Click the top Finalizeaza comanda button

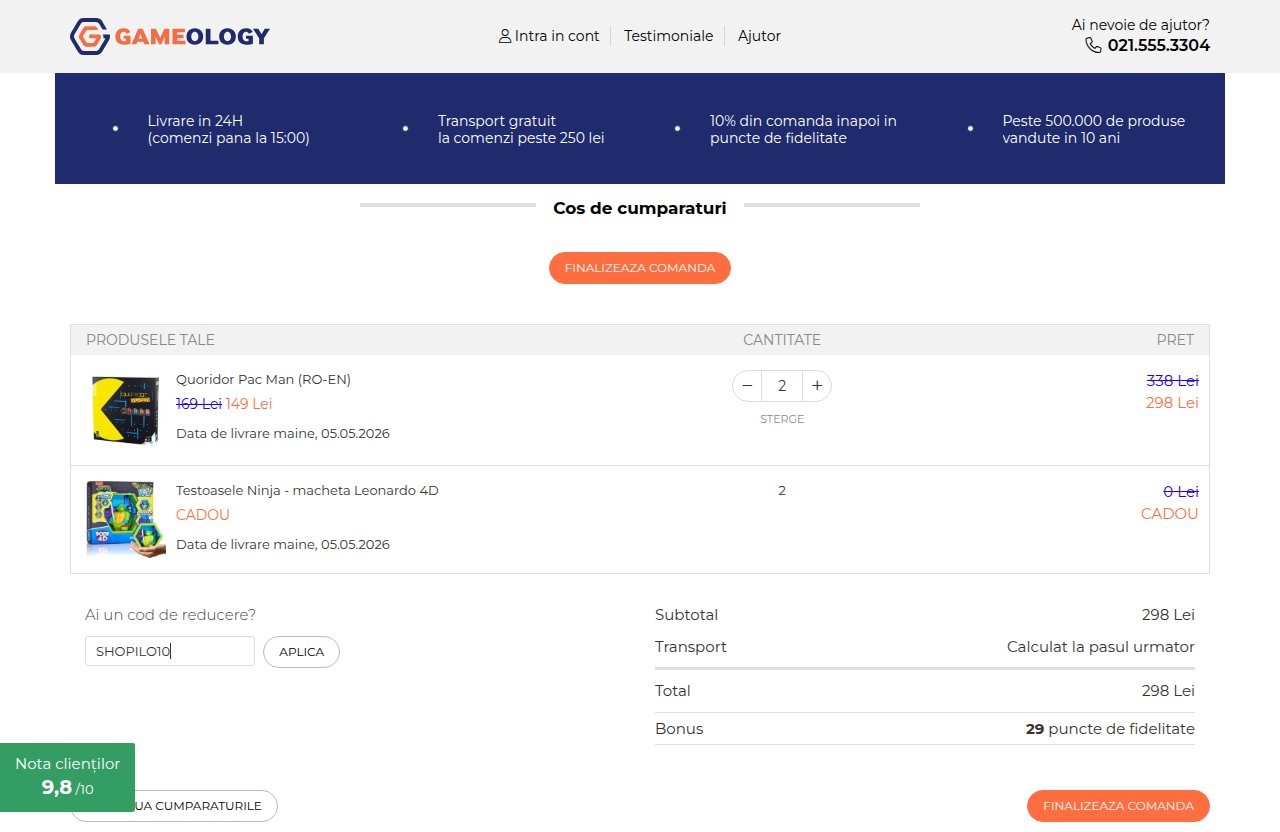coord(640,268)
